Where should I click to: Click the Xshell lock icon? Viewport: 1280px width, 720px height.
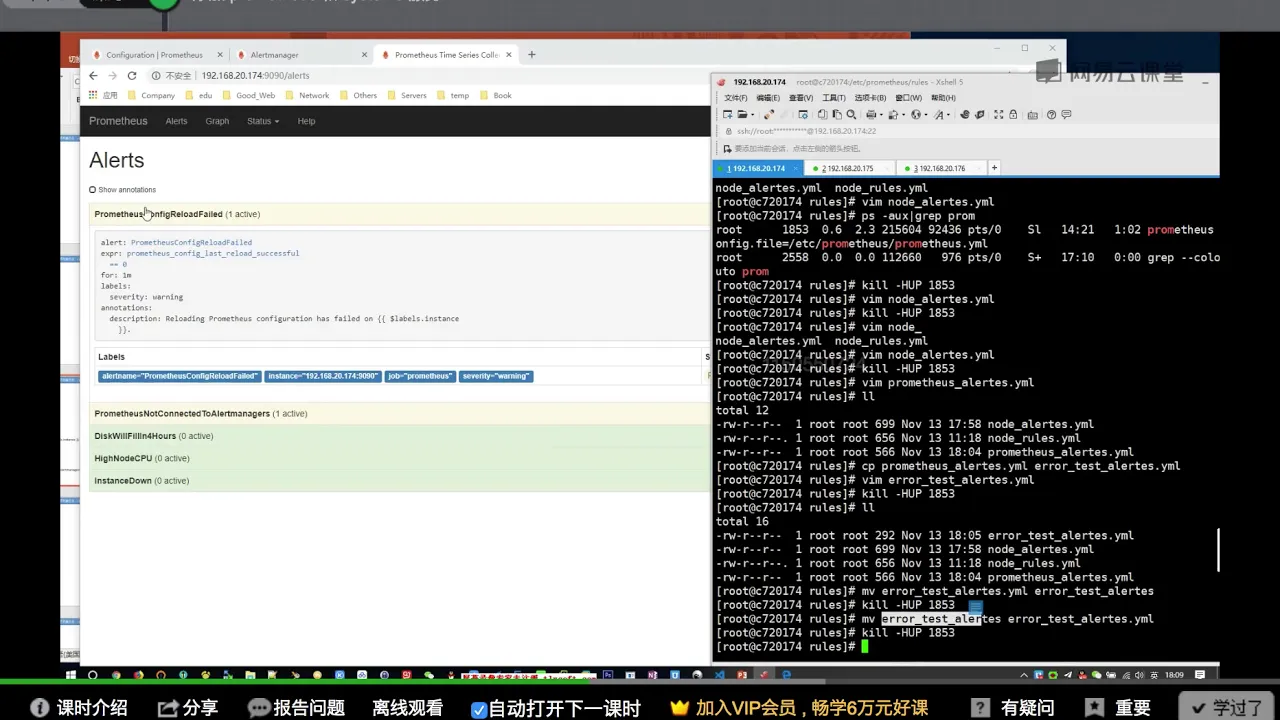click(1013, 115)
